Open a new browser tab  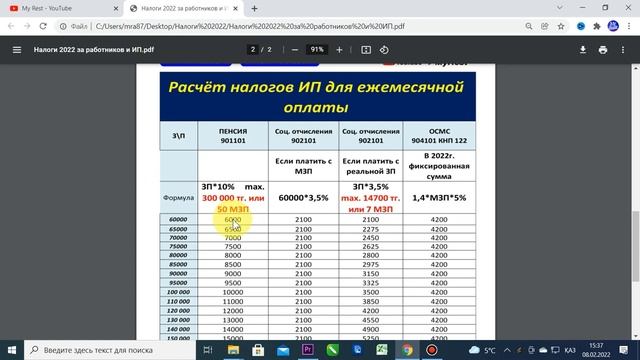pos(254,8)
